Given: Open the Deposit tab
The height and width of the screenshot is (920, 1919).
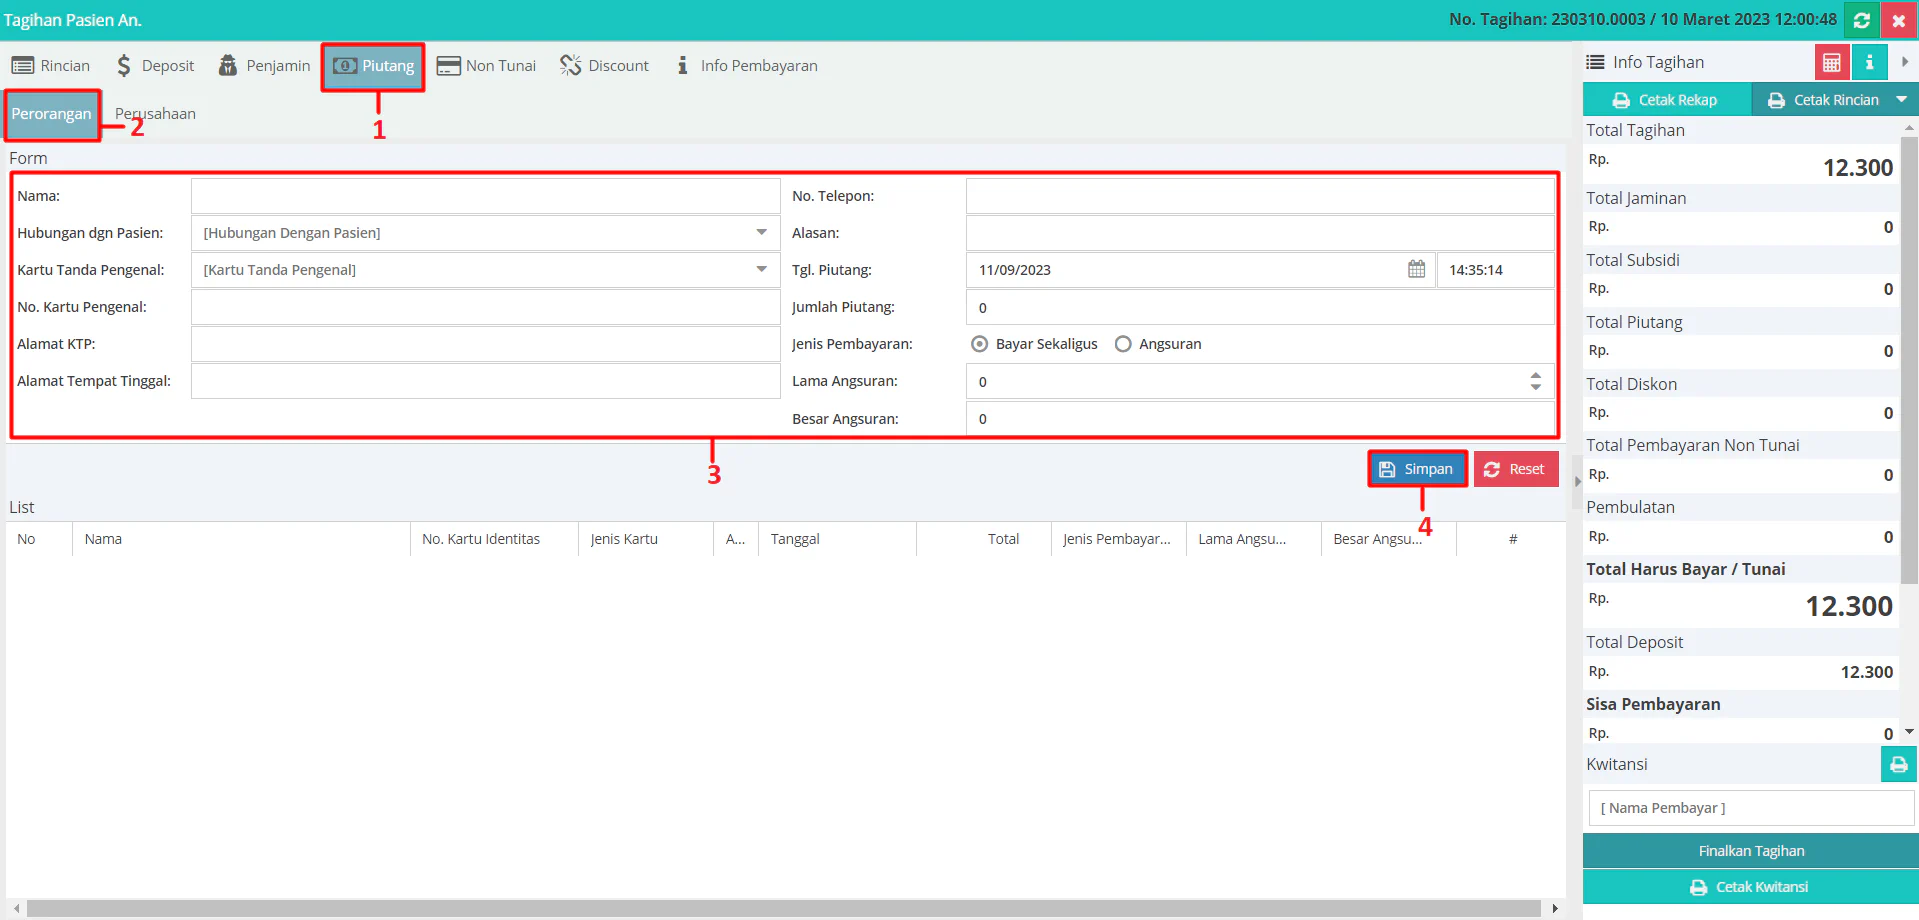Looking at the screenshot, I should (x=155, y=66).
